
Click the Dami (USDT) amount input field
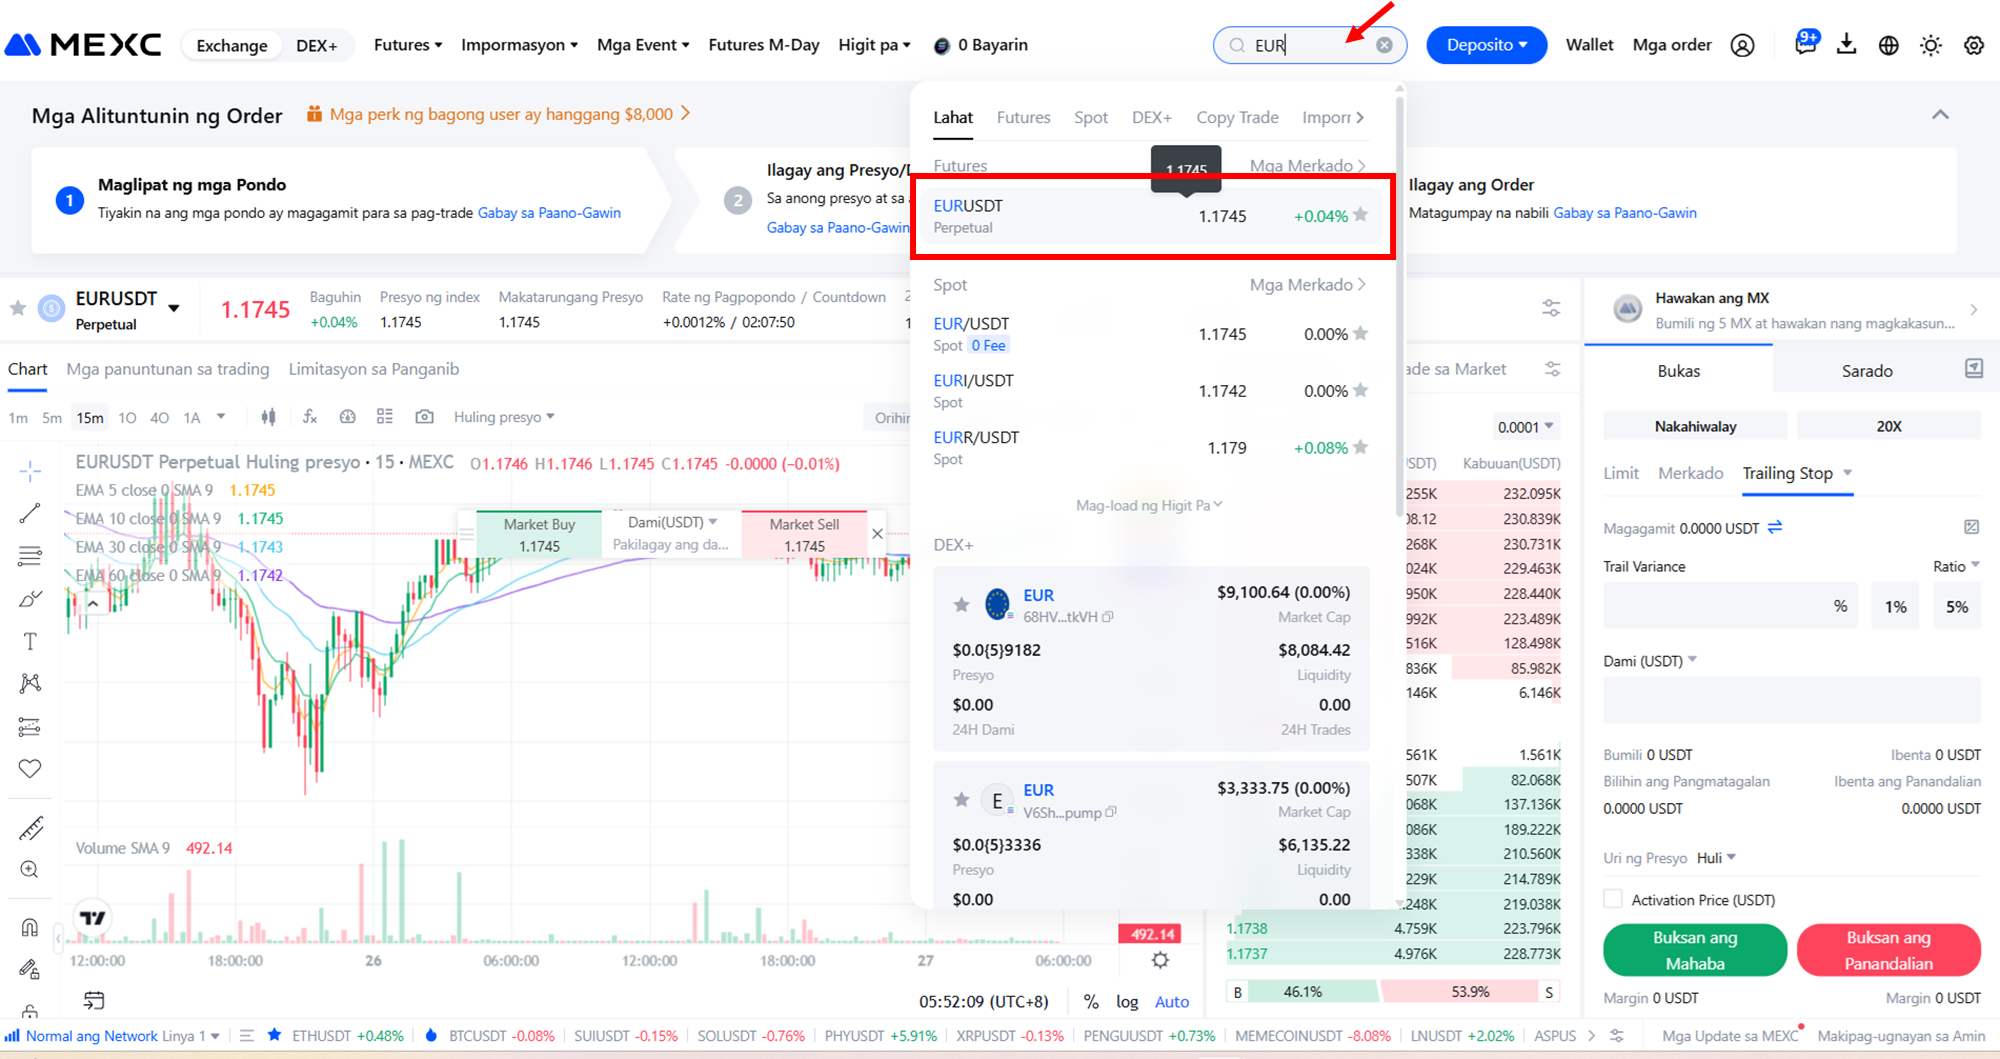pyautogui.click(x=1791, y=699)
